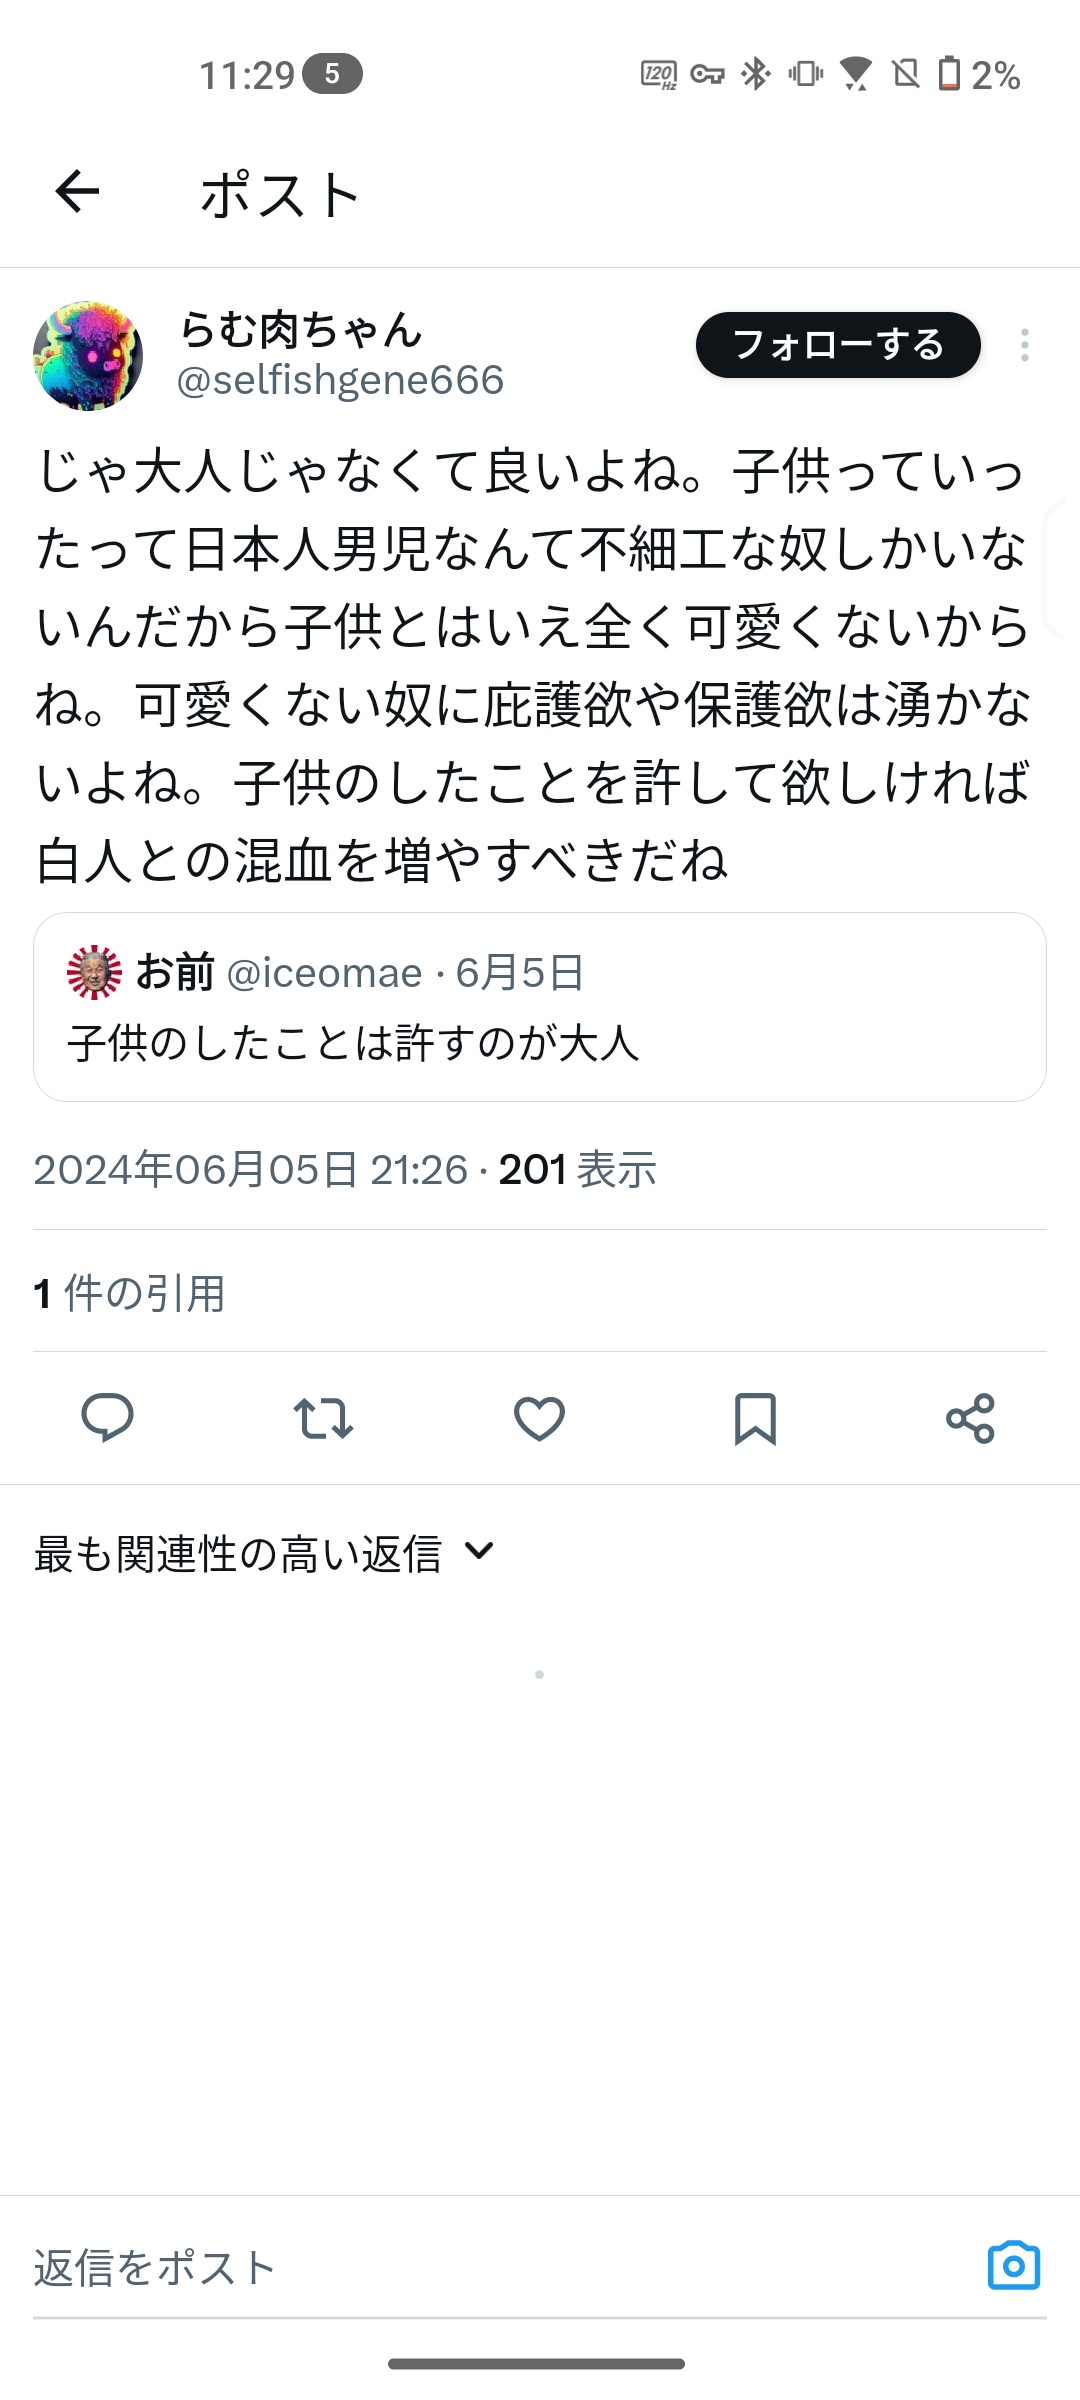Screen dimensions: 1080x2400
Task: View 1 件の引用 quotes list
Action: point(129,1293)
